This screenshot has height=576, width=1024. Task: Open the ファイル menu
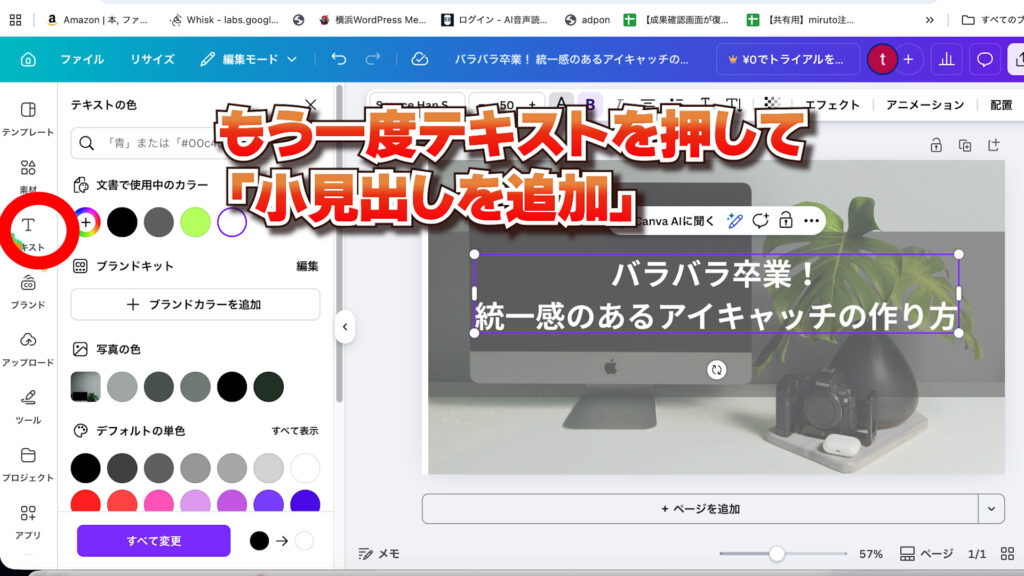click(82, 59)
